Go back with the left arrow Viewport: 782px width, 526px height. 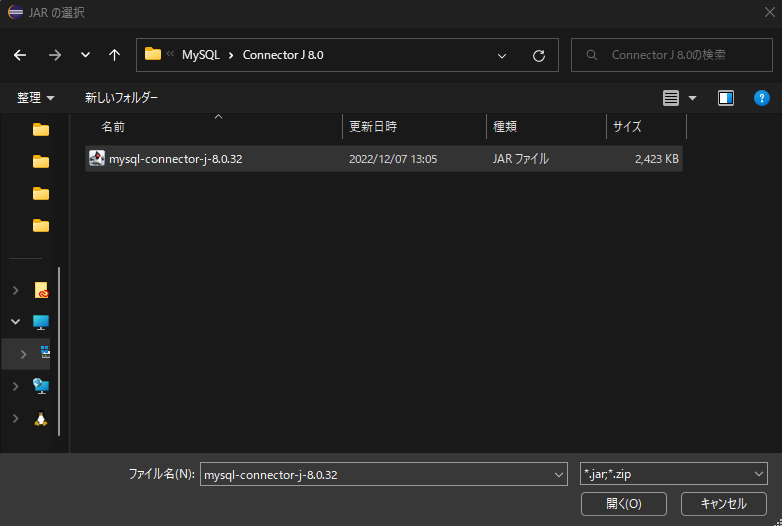(x=20, y=55)
